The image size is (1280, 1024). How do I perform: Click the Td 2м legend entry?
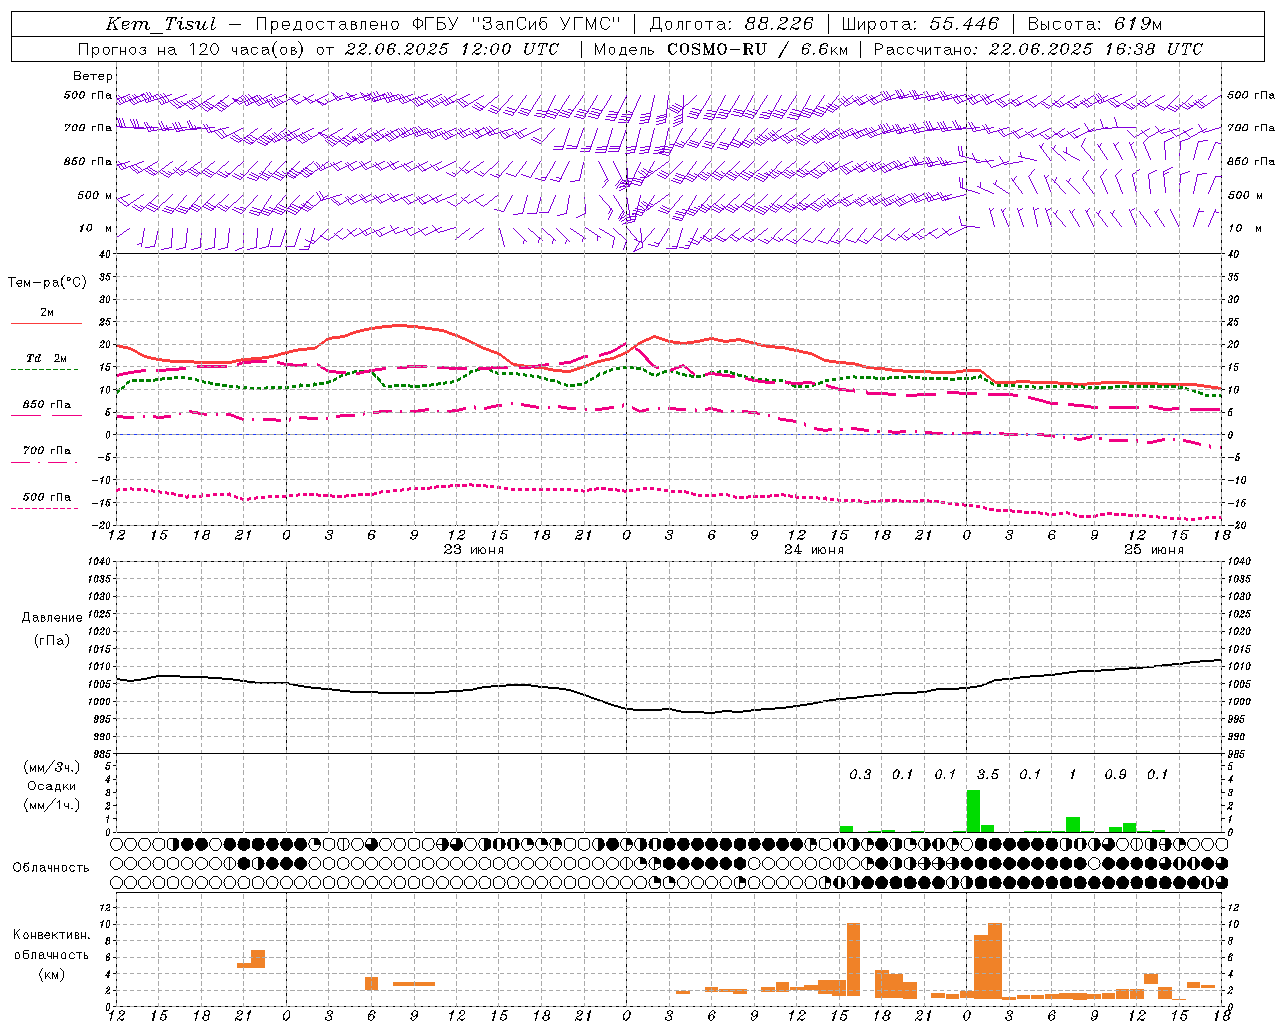[x=47, y=358]
